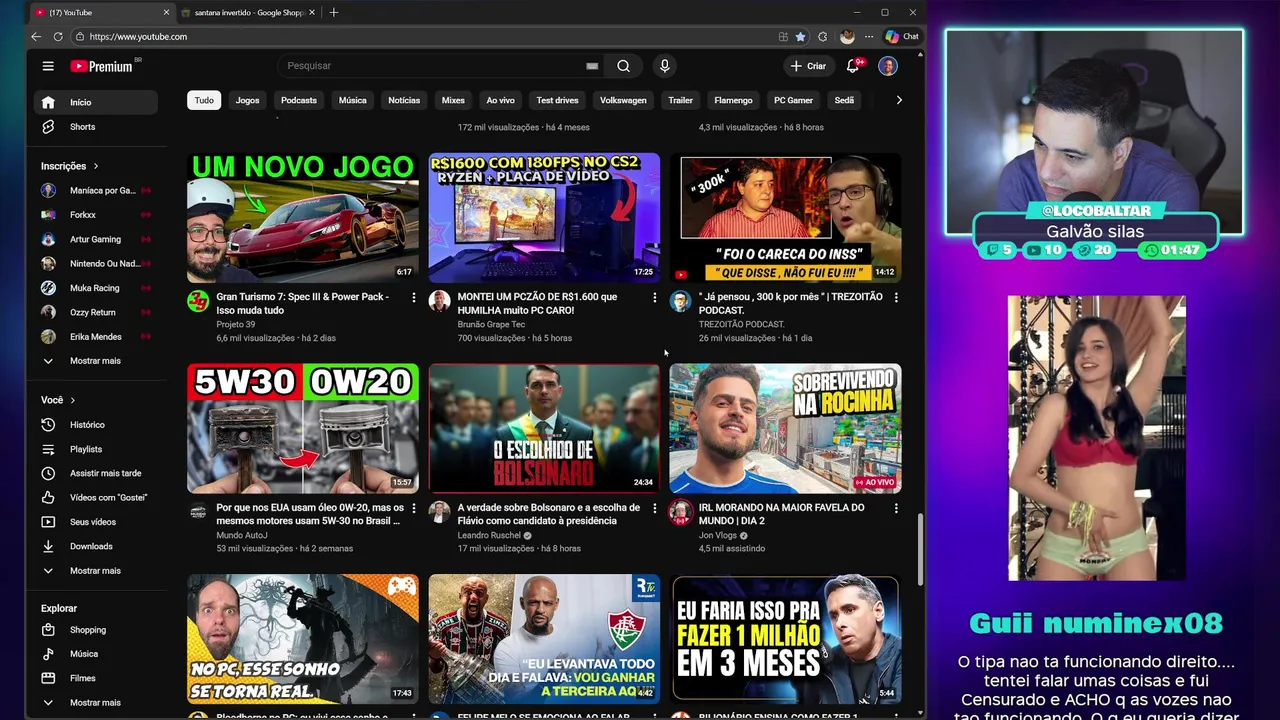Click the youtube.com address bar
The image size is (1280, 720).
425,36
